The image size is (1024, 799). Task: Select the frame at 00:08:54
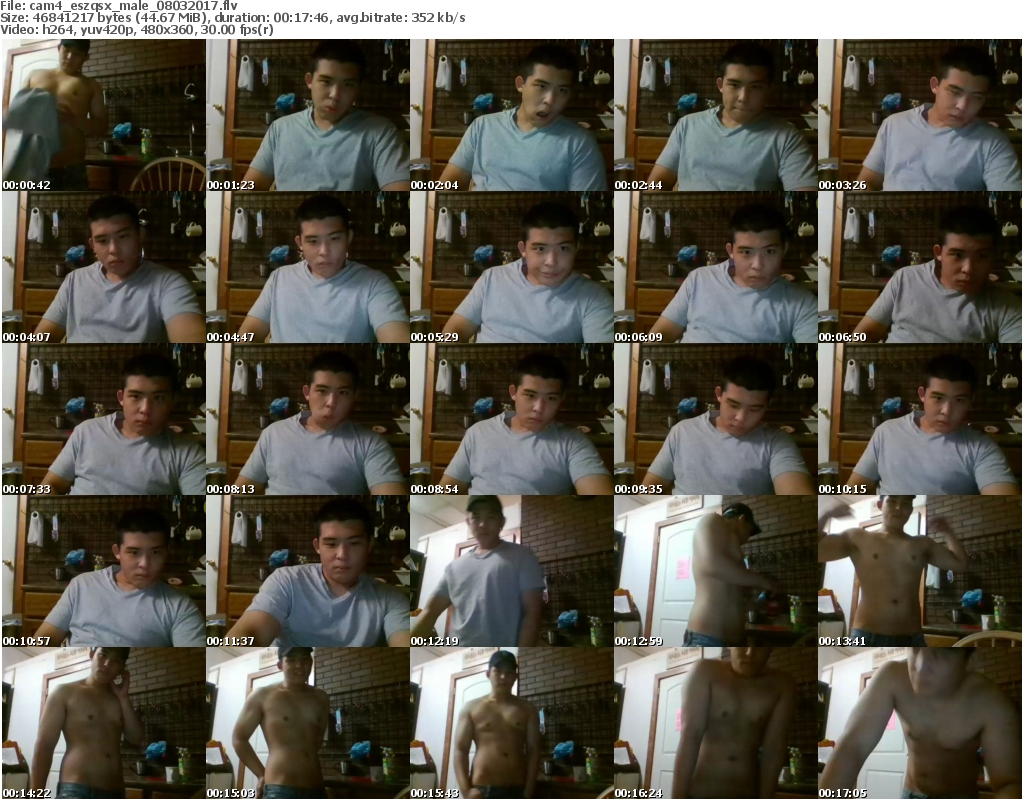511,419
